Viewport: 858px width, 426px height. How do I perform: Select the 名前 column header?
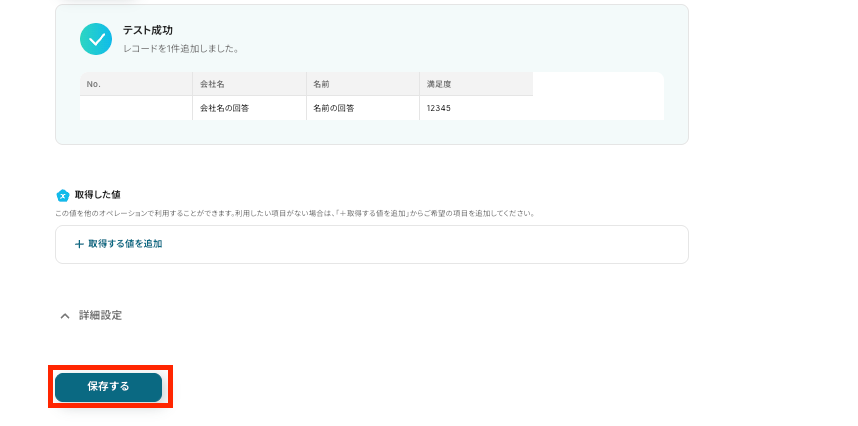[x=322, y=84]
